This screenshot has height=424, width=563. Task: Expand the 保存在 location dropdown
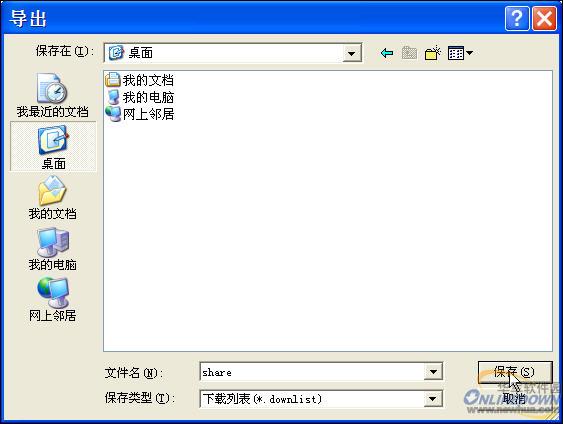[x=352, y=54]
